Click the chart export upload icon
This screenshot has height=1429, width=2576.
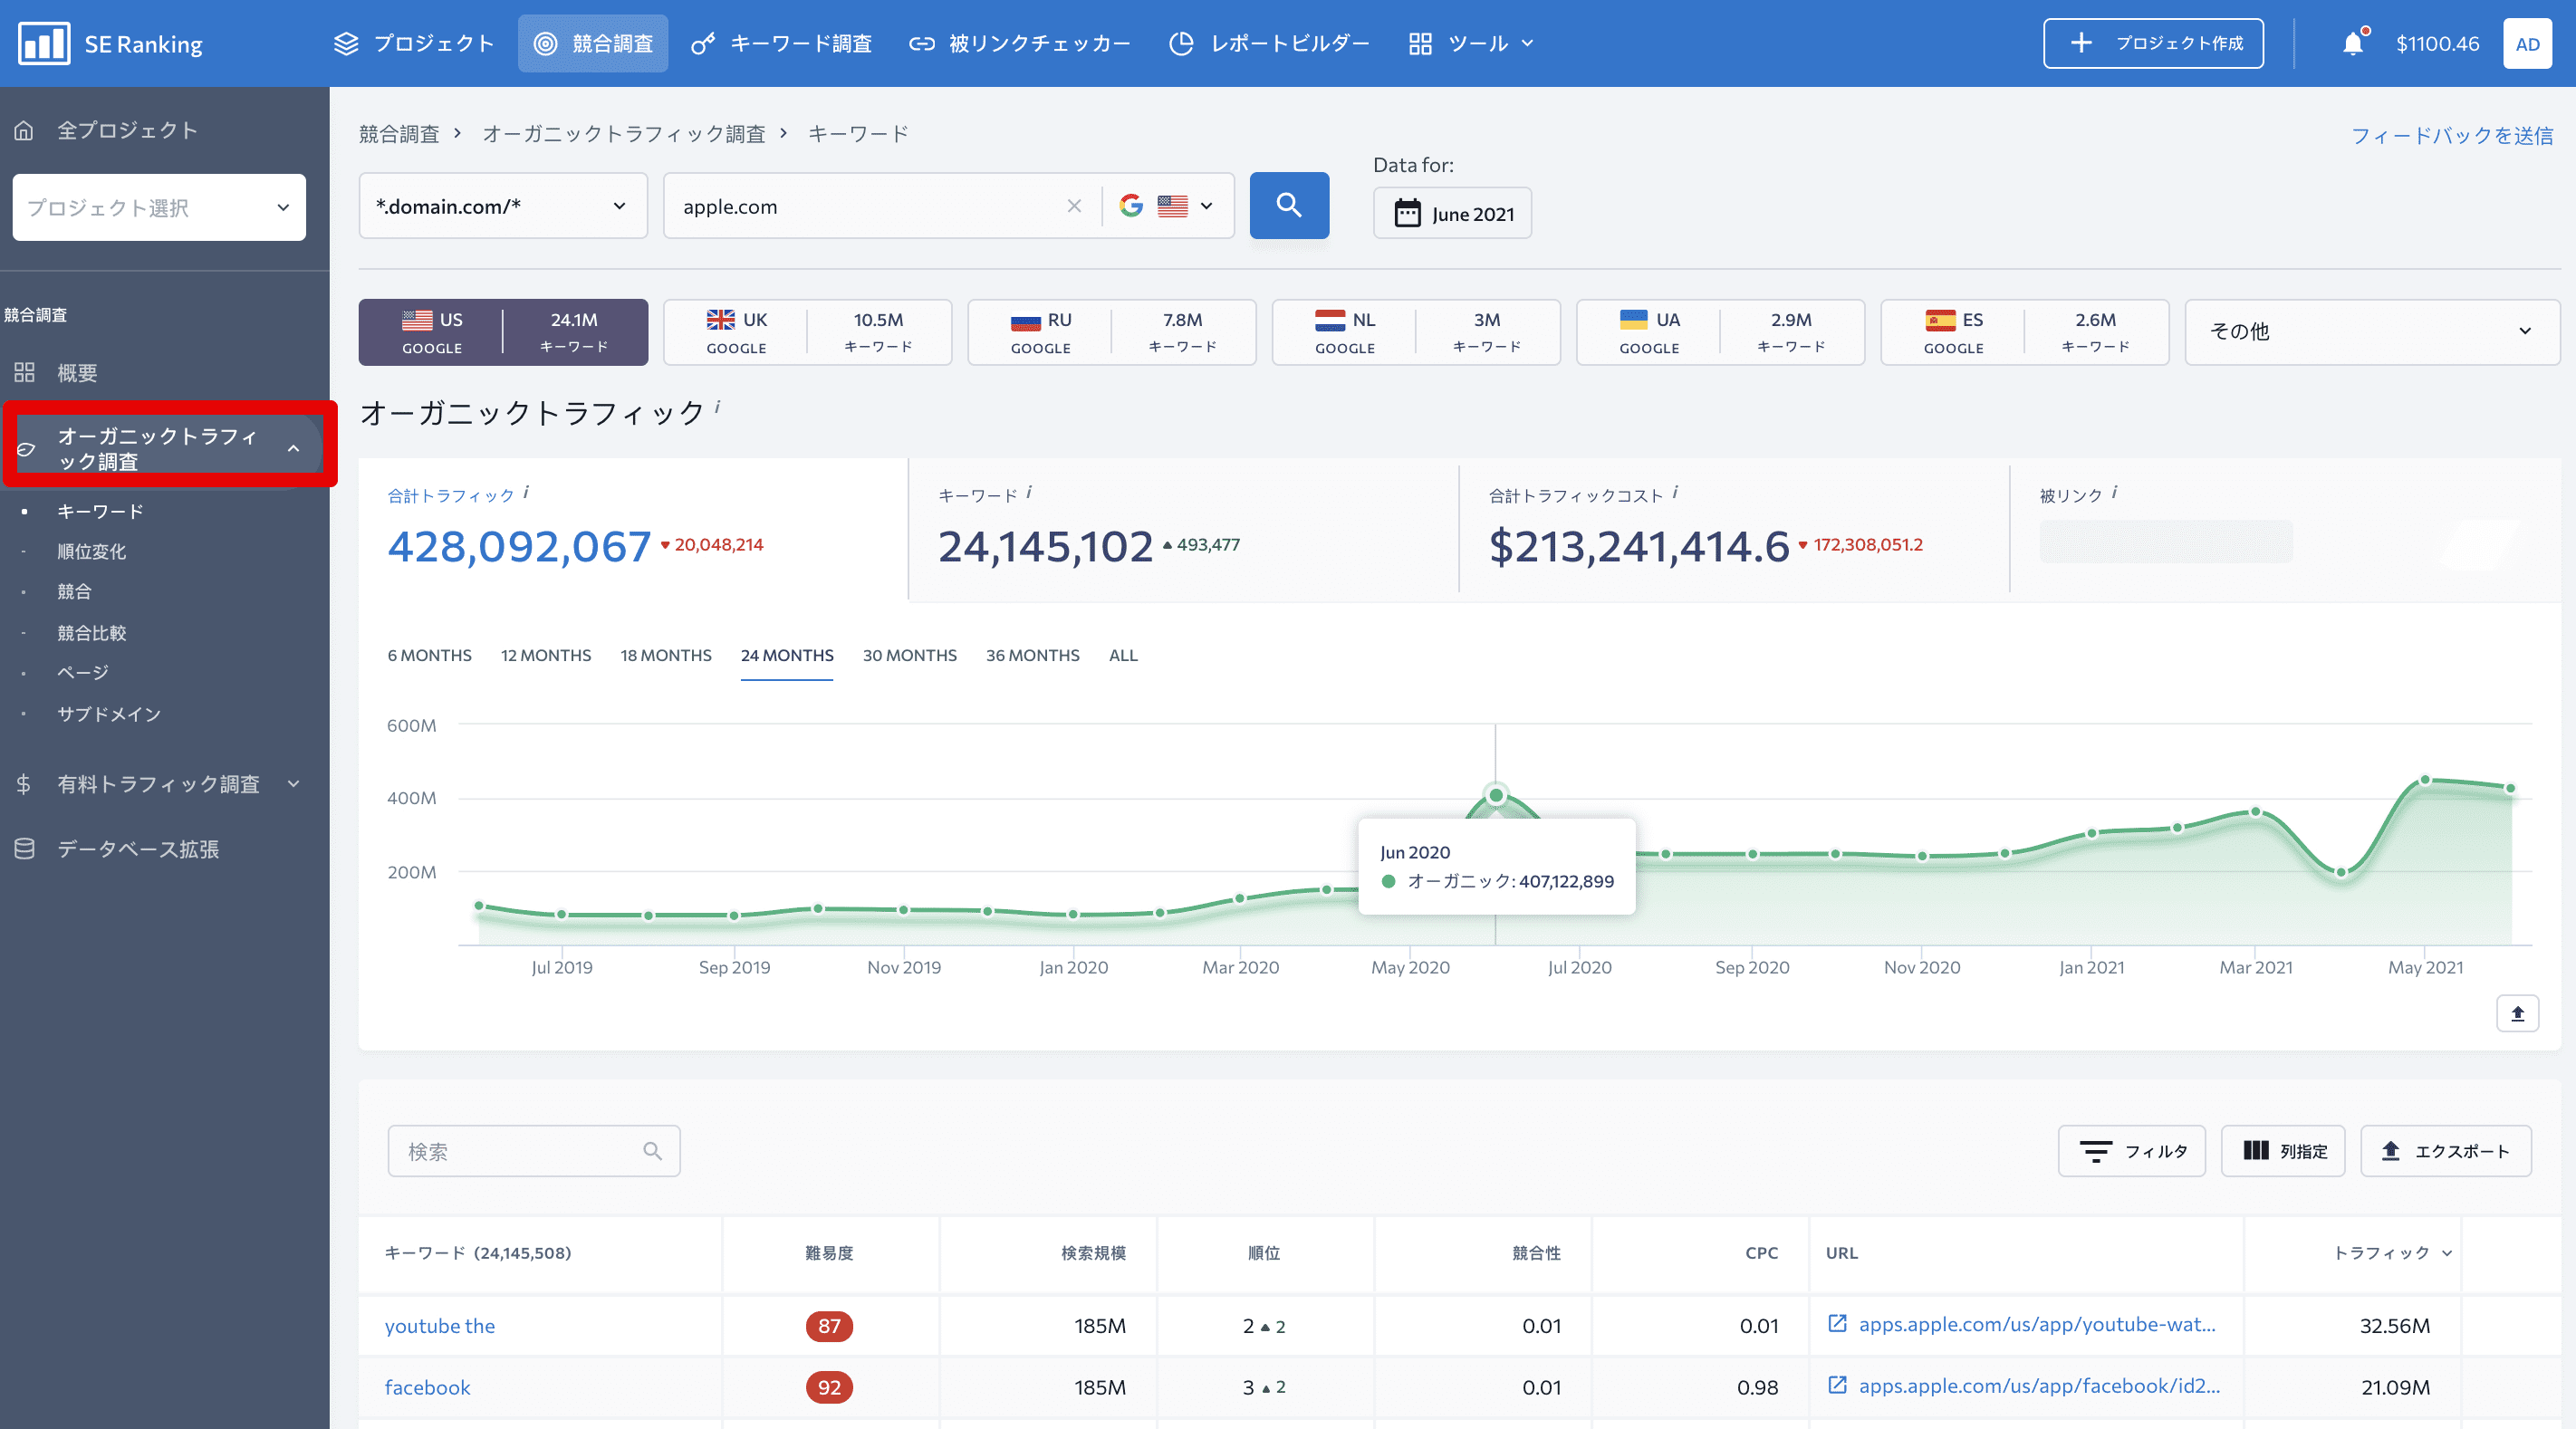2517,1013
